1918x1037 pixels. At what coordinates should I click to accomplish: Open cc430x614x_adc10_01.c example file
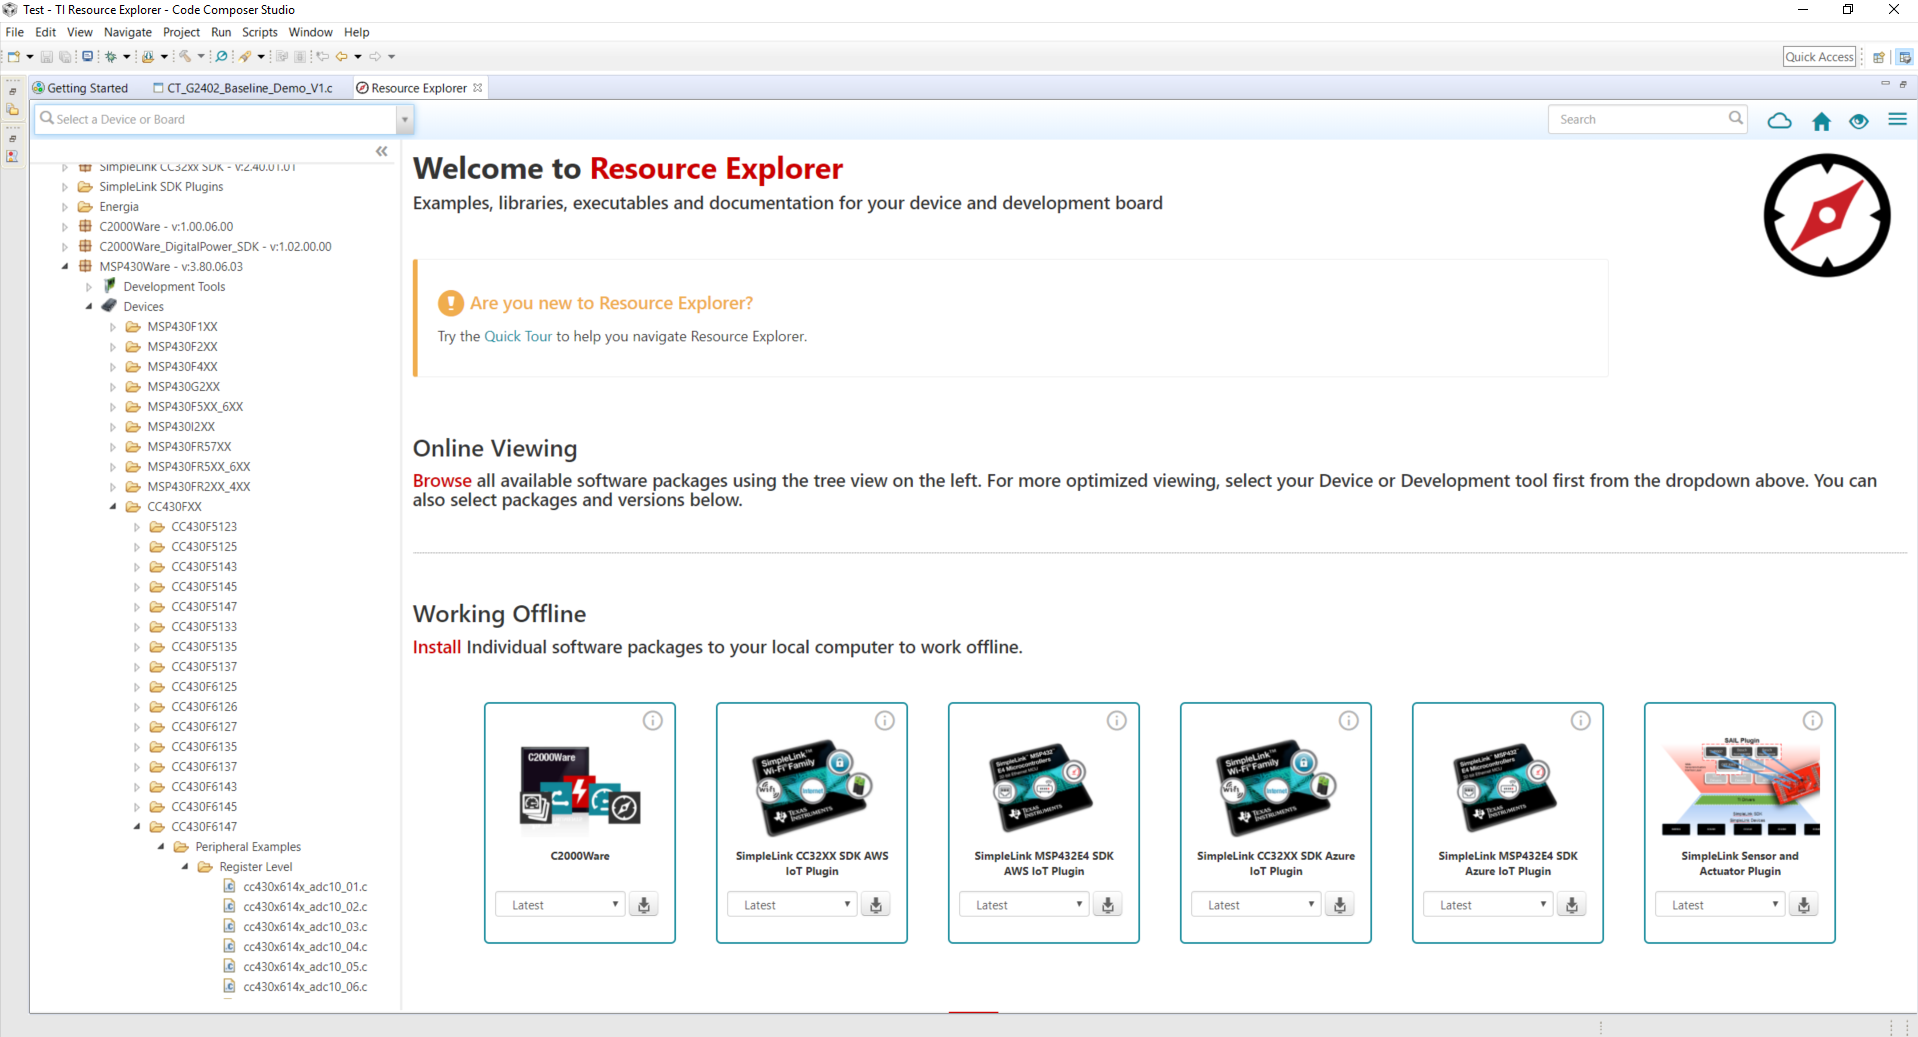click(x=305, y=887)
